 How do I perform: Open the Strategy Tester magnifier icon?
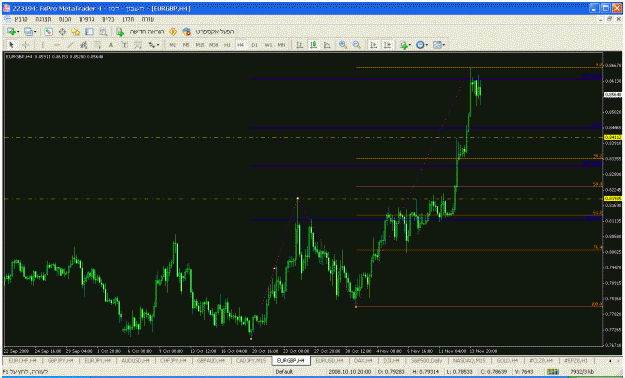coord(103,32)
